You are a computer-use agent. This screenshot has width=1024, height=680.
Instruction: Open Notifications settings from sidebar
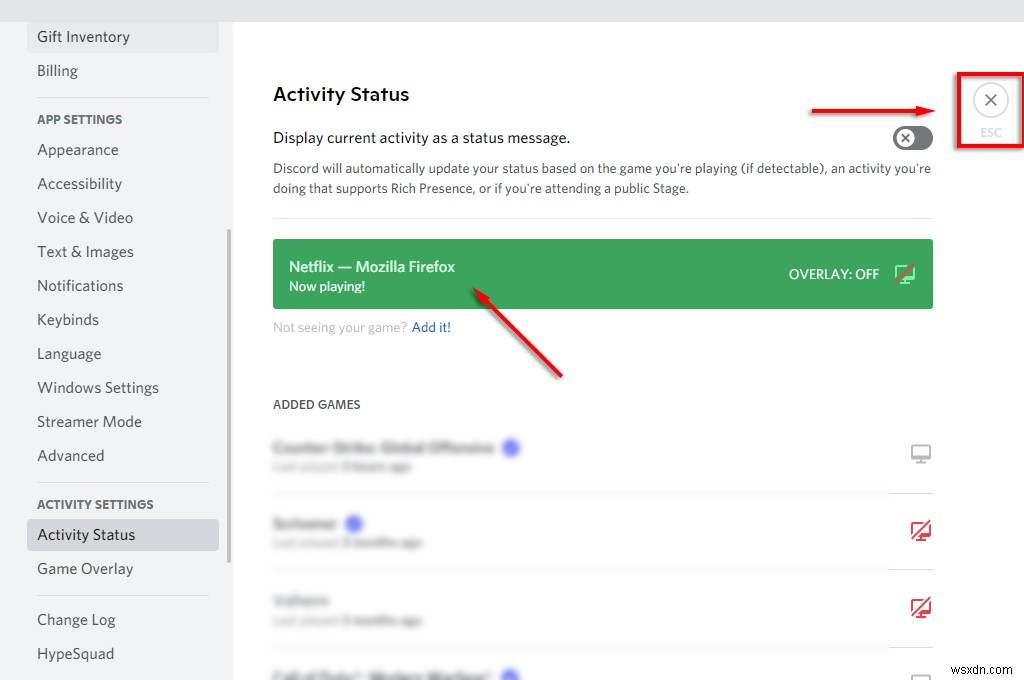80,285
